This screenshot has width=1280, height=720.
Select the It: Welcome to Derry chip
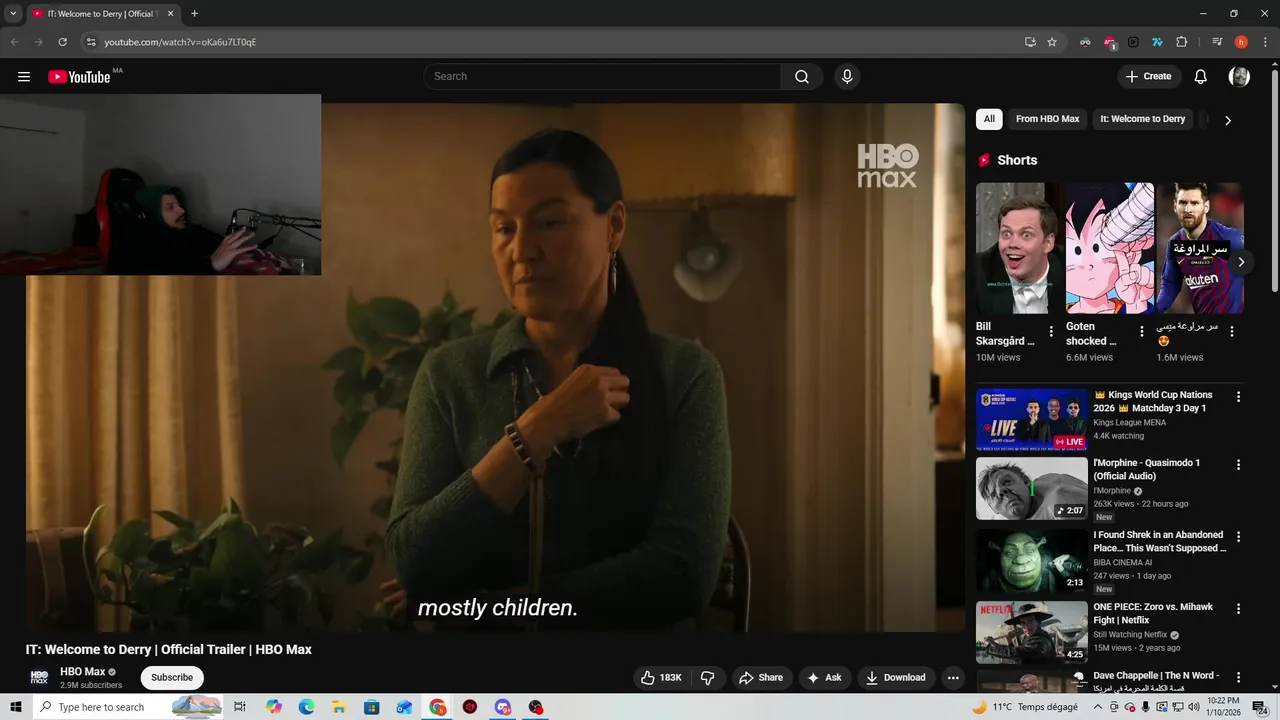[x=1143, y=119]
